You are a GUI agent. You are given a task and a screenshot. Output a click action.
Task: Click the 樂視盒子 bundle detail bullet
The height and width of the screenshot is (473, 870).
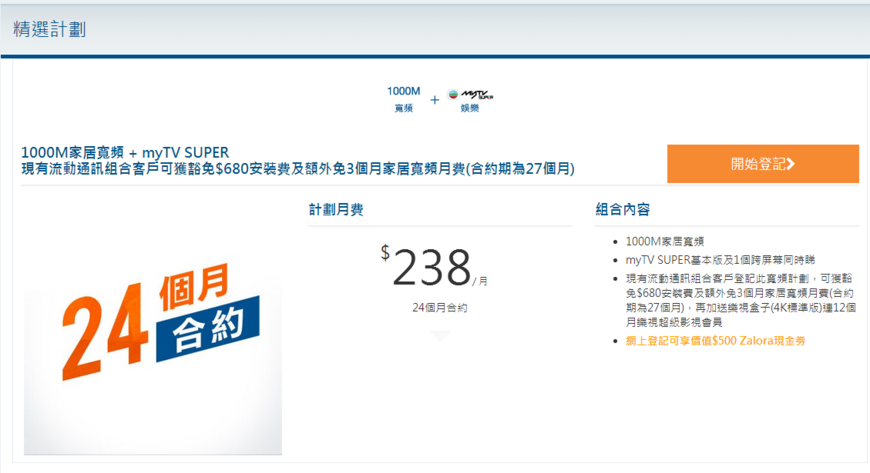[741, 300]
